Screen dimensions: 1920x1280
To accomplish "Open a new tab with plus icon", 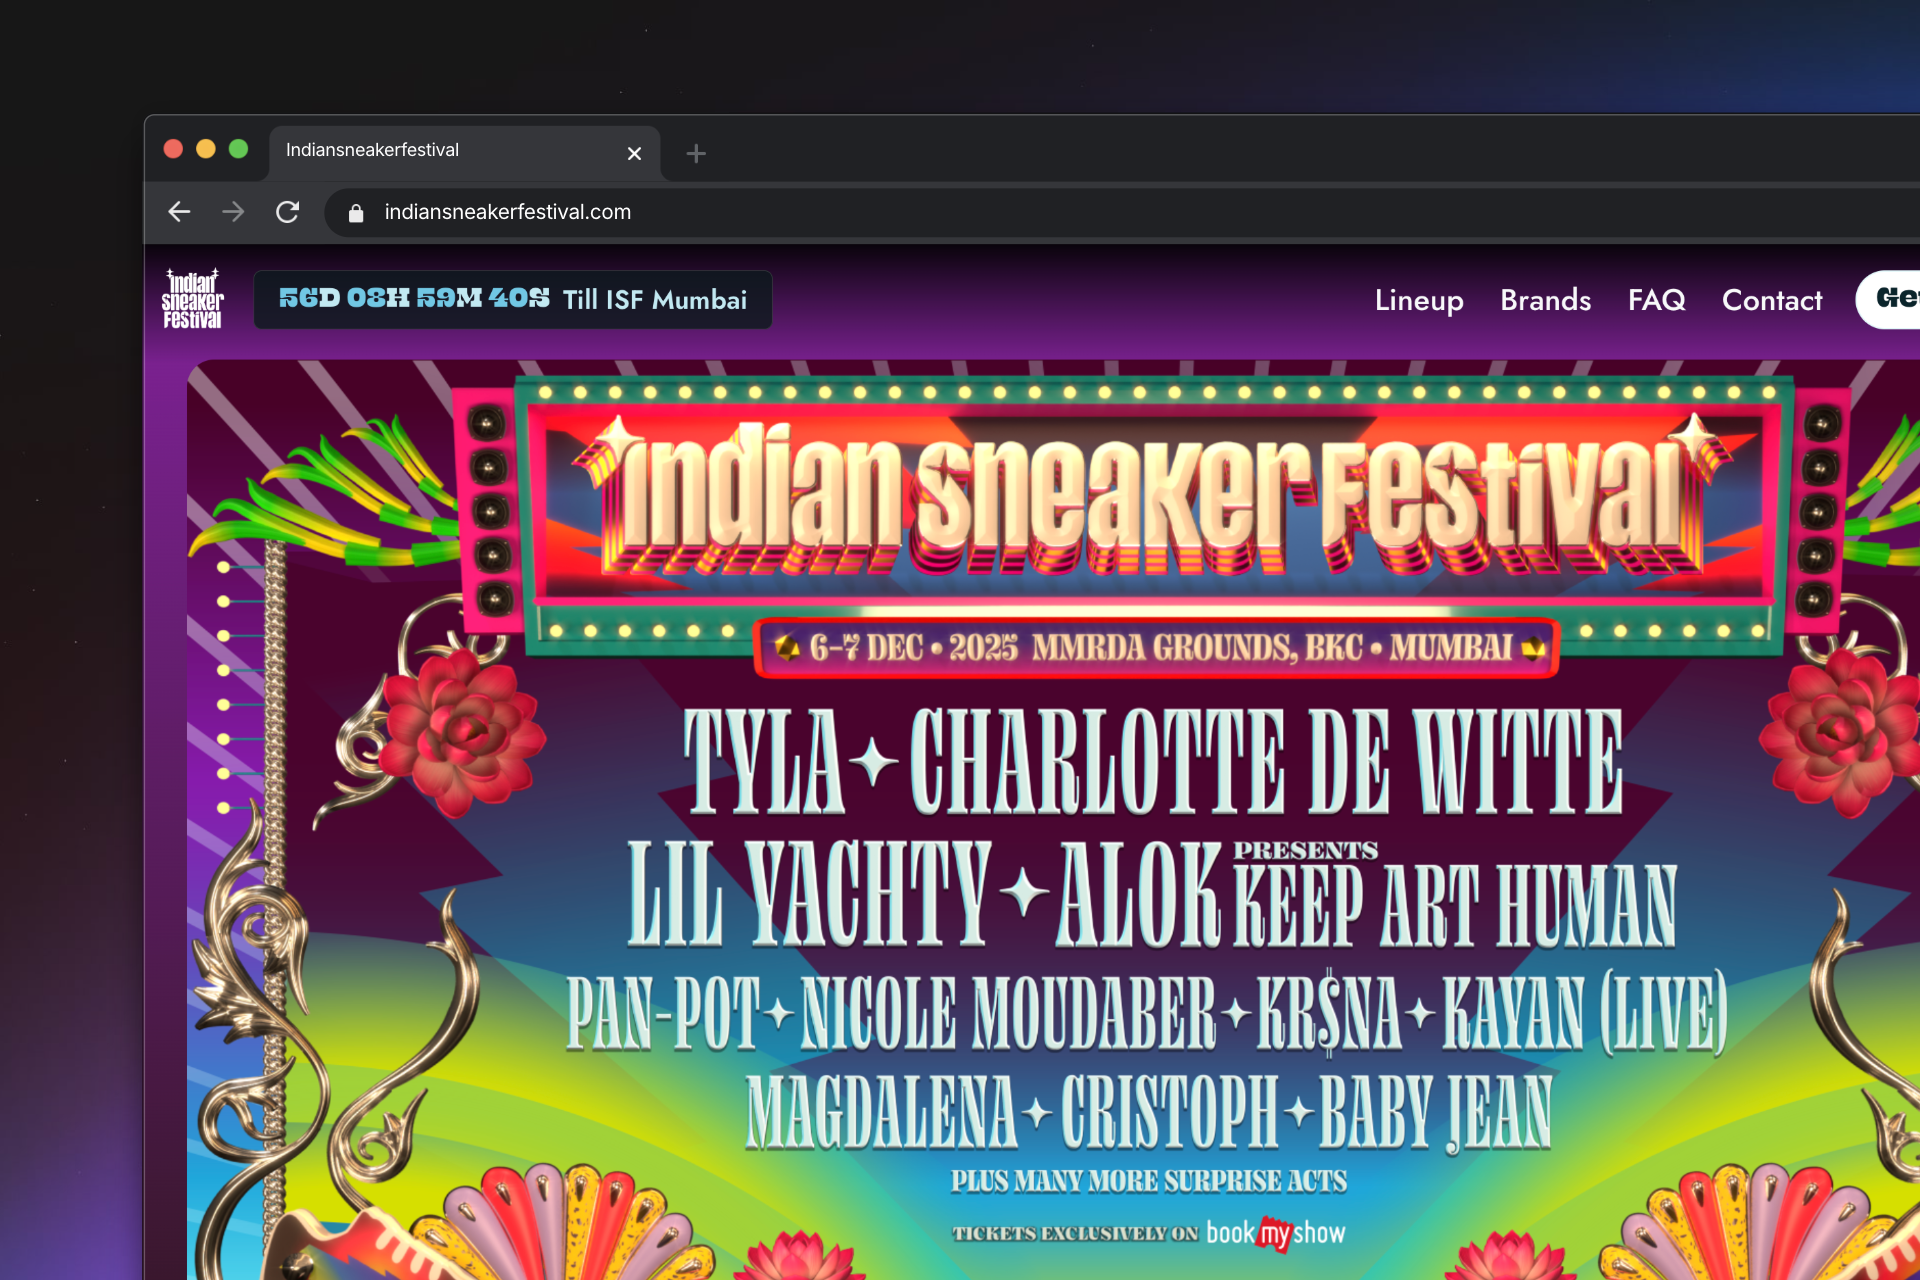I will tap(696, 154).
